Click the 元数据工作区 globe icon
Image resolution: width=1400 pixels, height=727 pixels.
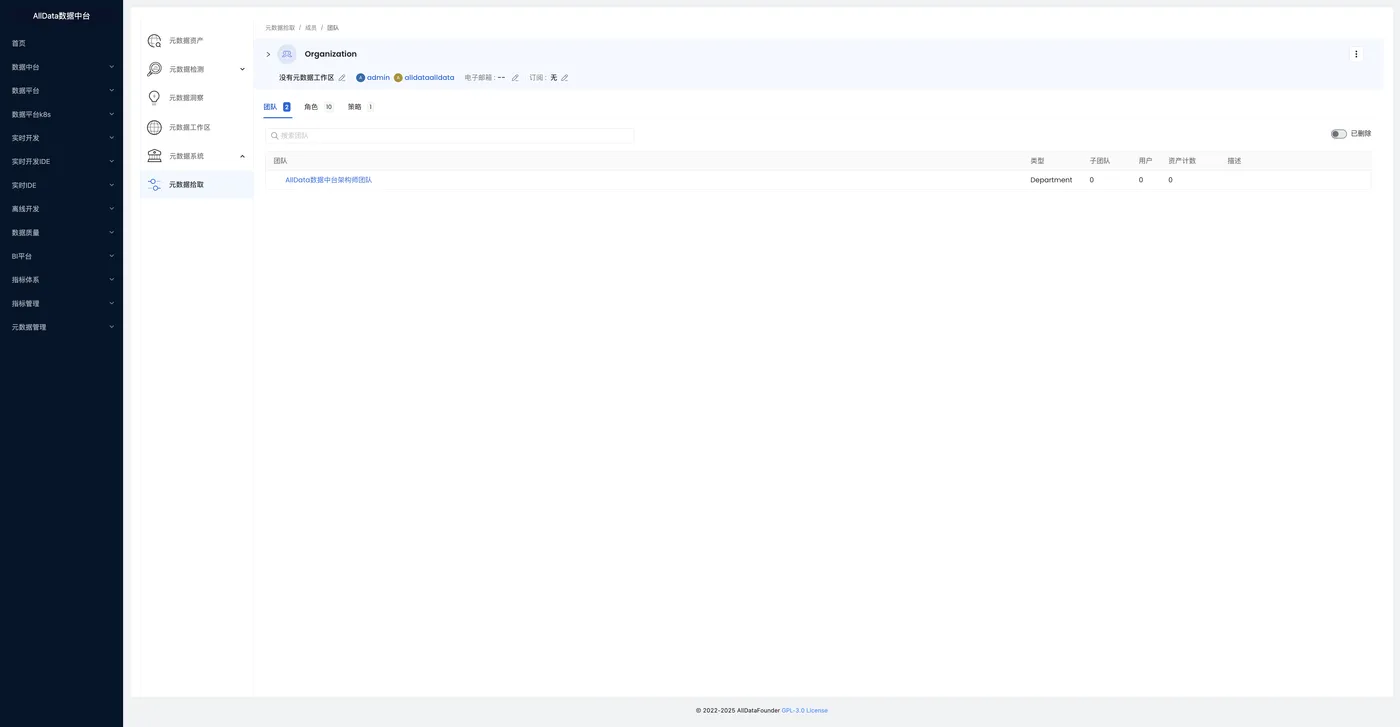tap(154, 127)
